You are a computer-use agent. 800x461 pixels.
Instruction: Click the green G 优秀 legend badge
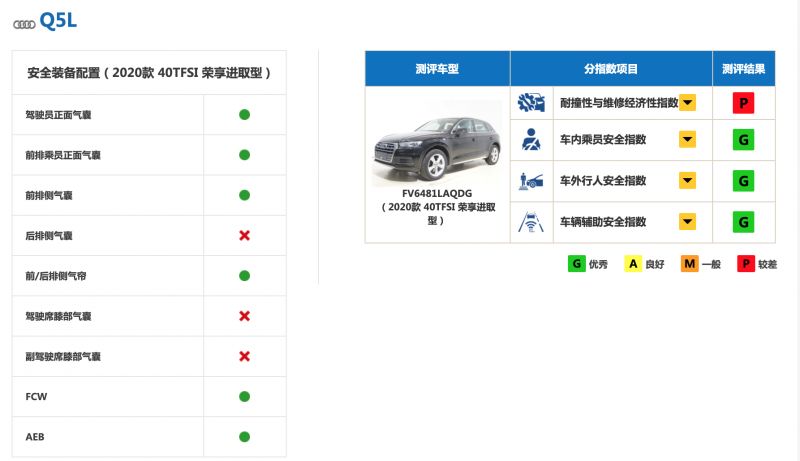[577, 264]
